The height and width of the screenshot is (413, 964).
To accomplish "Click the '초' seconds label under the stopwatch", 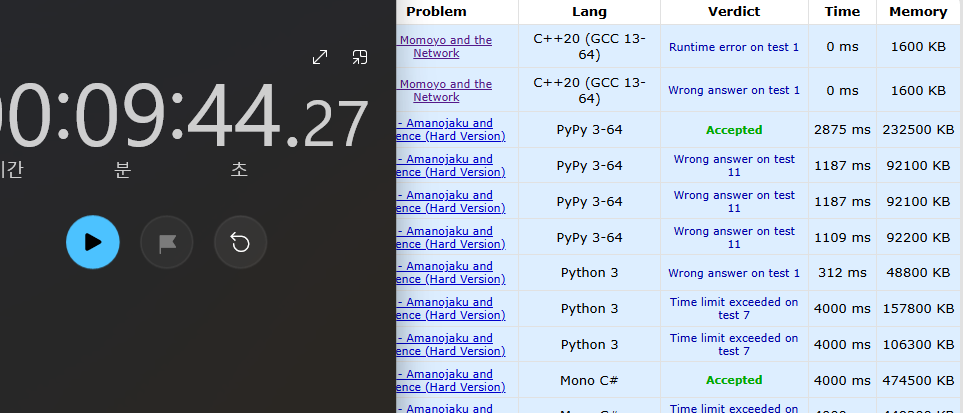I will point(239,170).
